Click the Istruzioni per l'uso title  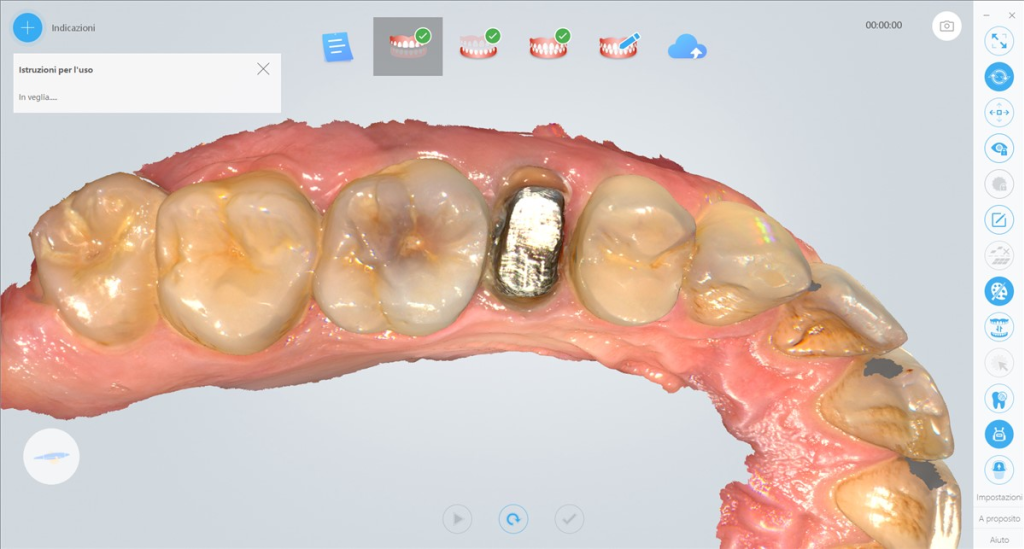56,70
